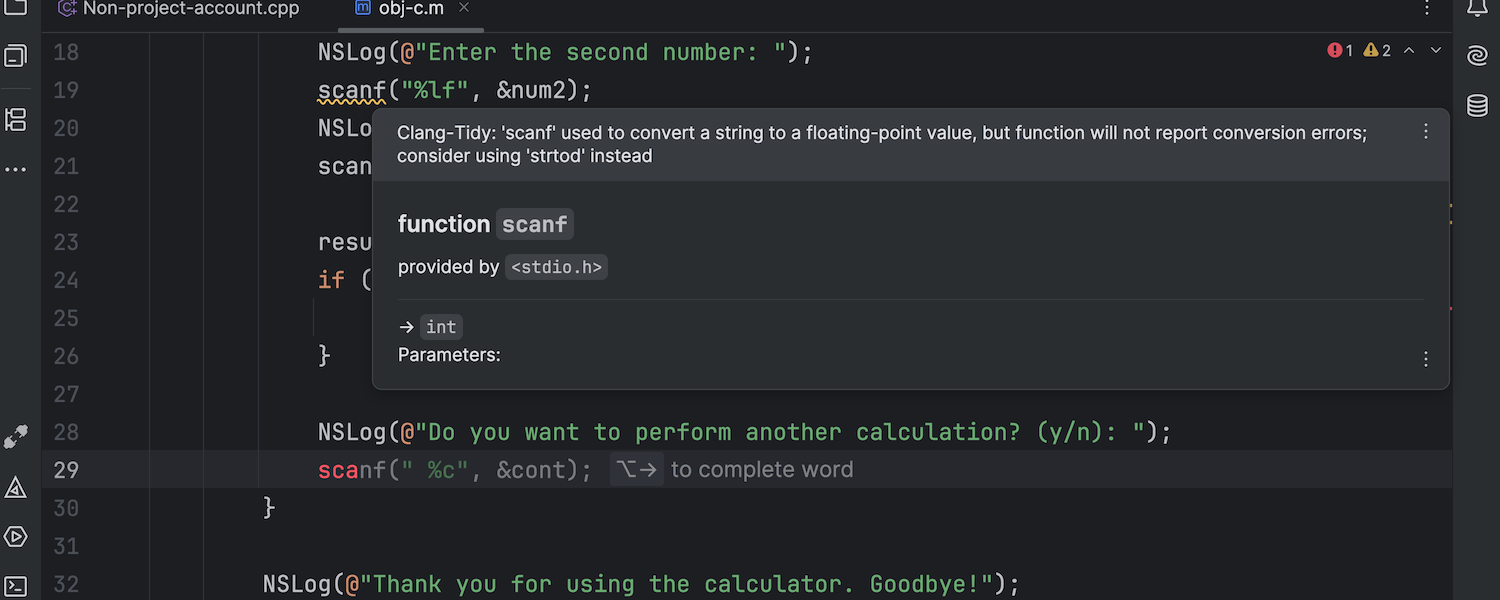This screenshot has width=1500, height=600.
Task: Open the Structure tool window
Action: pyautogui.click(x=16, y=120)
